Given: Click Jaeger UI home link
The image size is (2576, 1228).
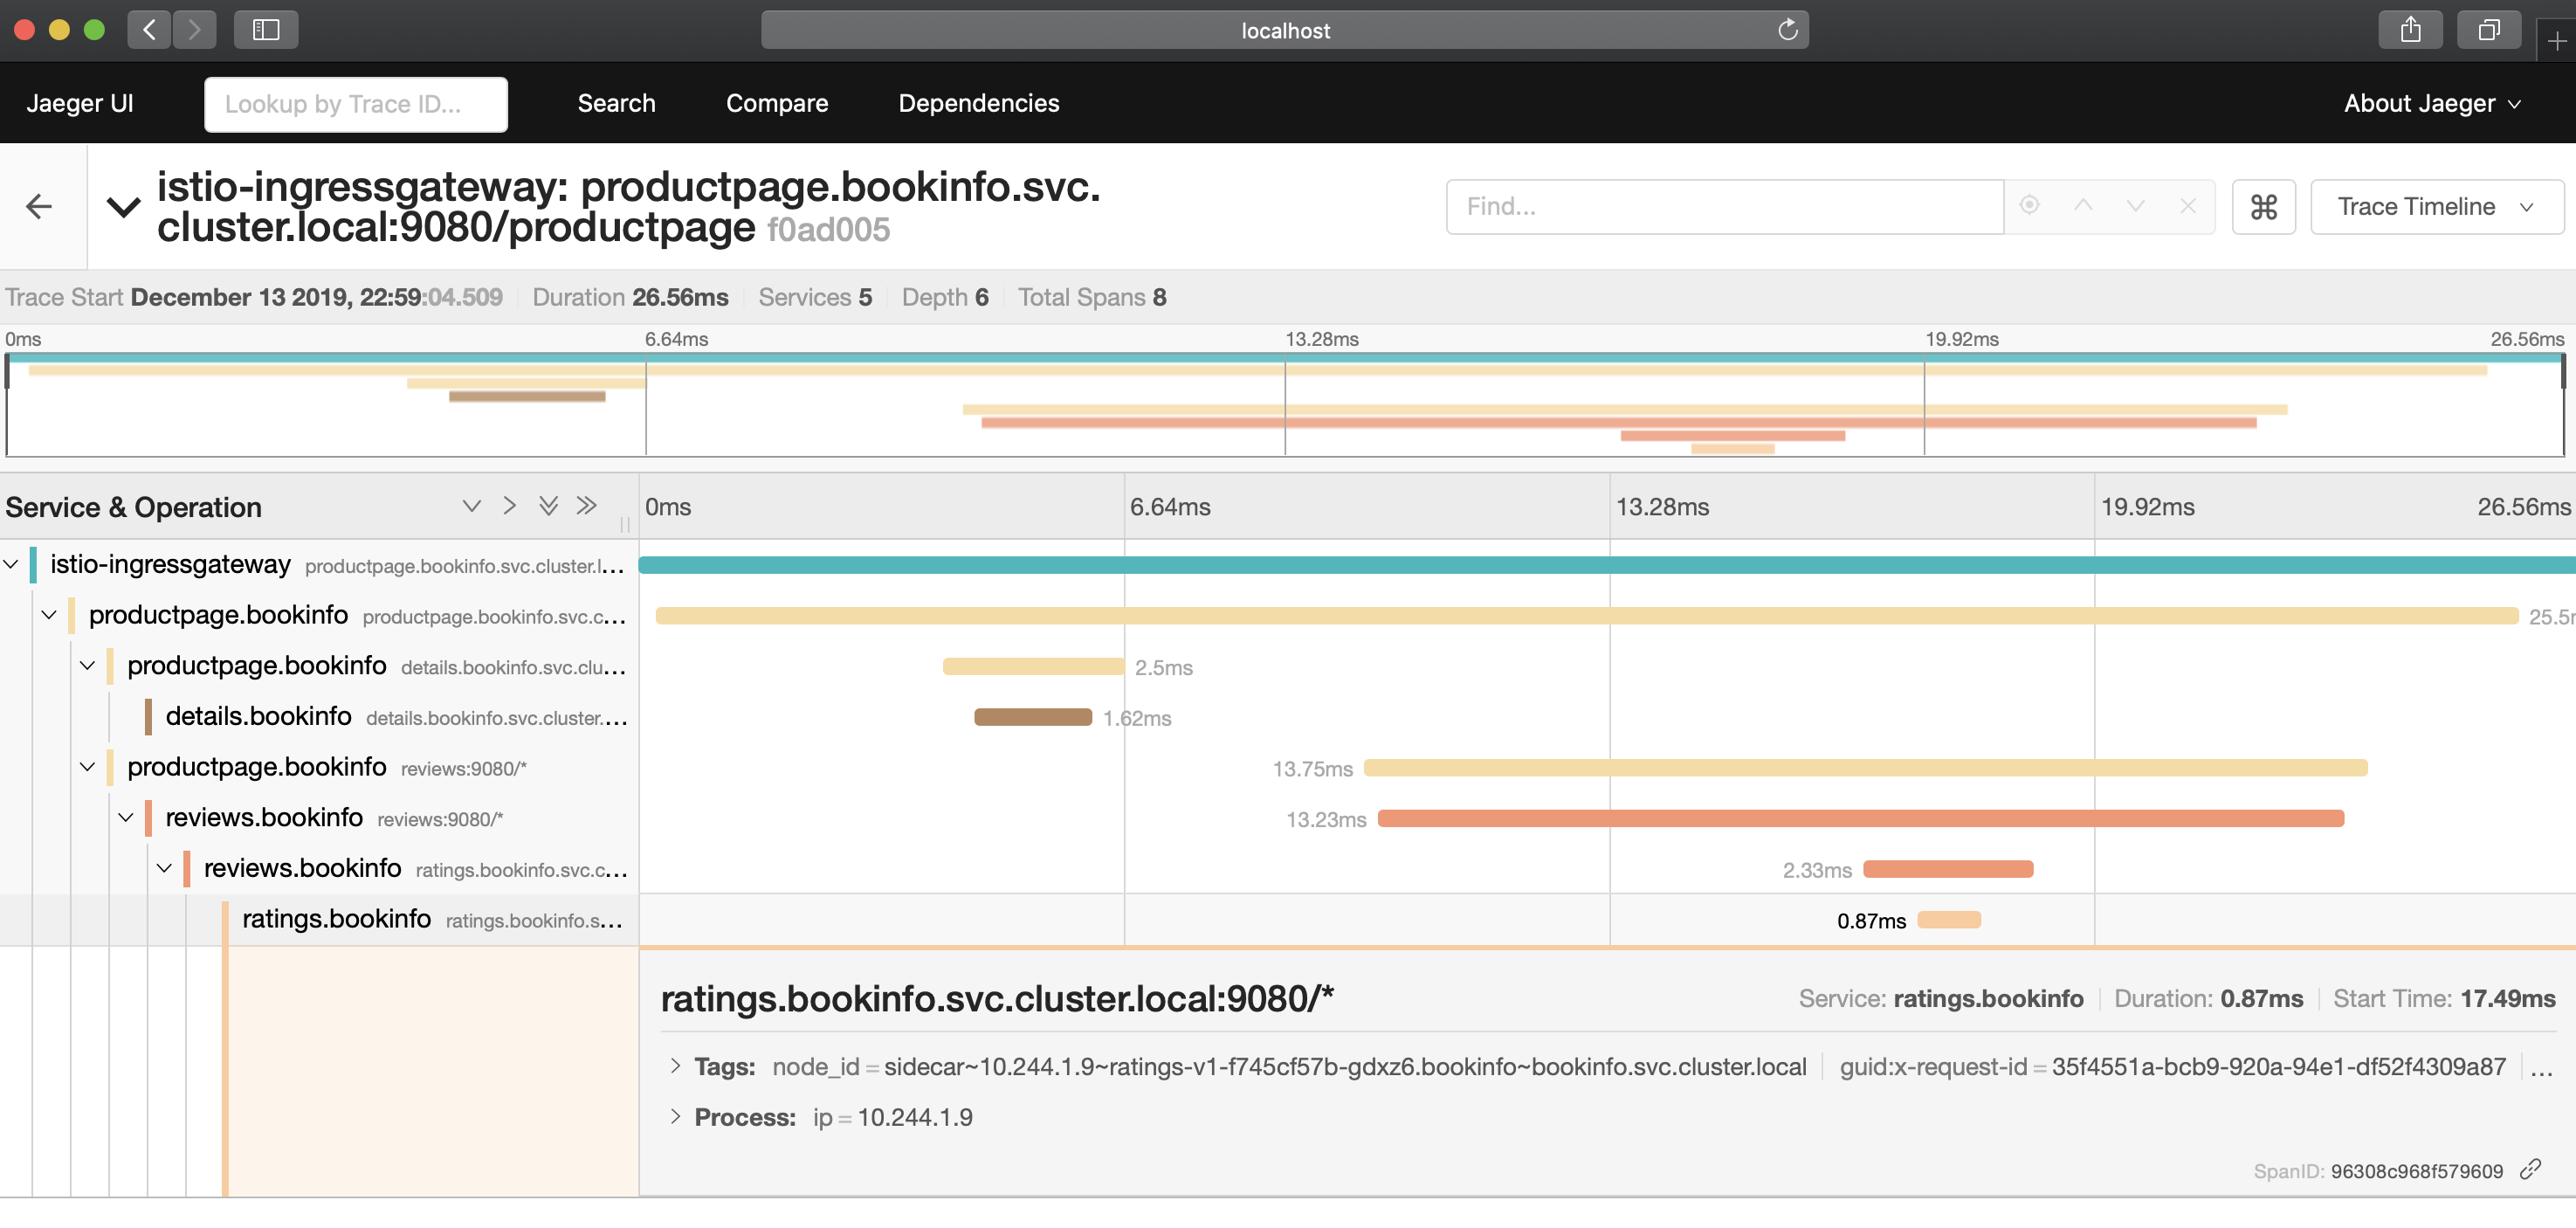Looking at the screenshot, I should 80,103.
